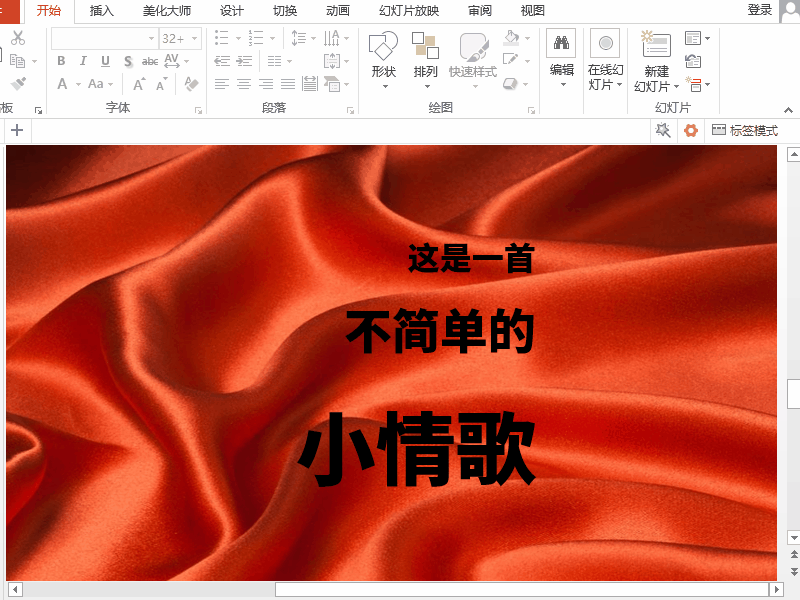Viewport: 800px width, 600px height.
Task: Switch to 动画 tab
Action: point(338,11)
